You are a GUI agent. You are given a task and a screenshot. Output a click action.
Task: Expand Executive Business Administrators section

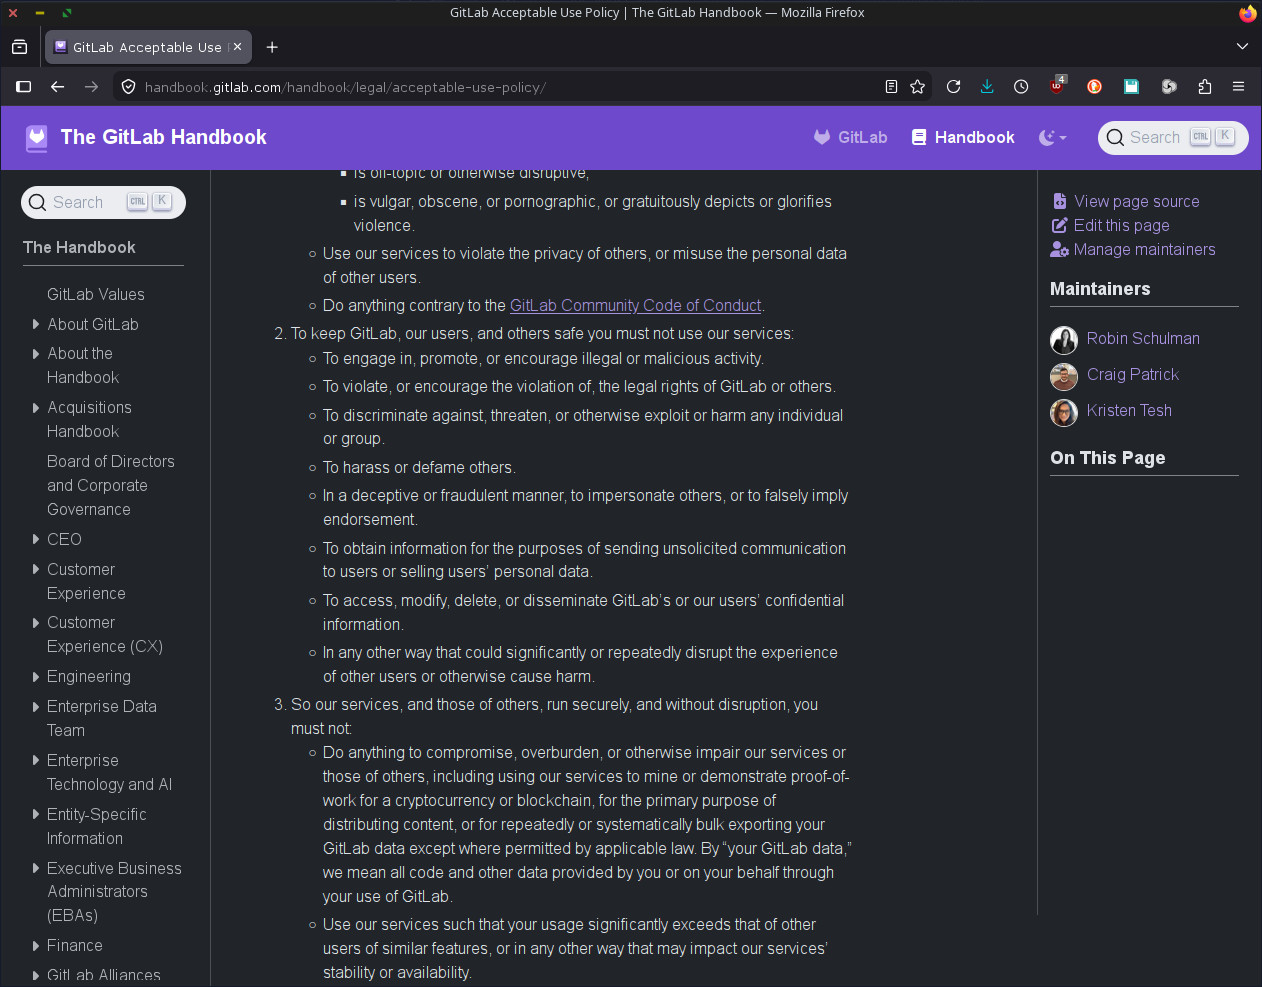[36, 868]
